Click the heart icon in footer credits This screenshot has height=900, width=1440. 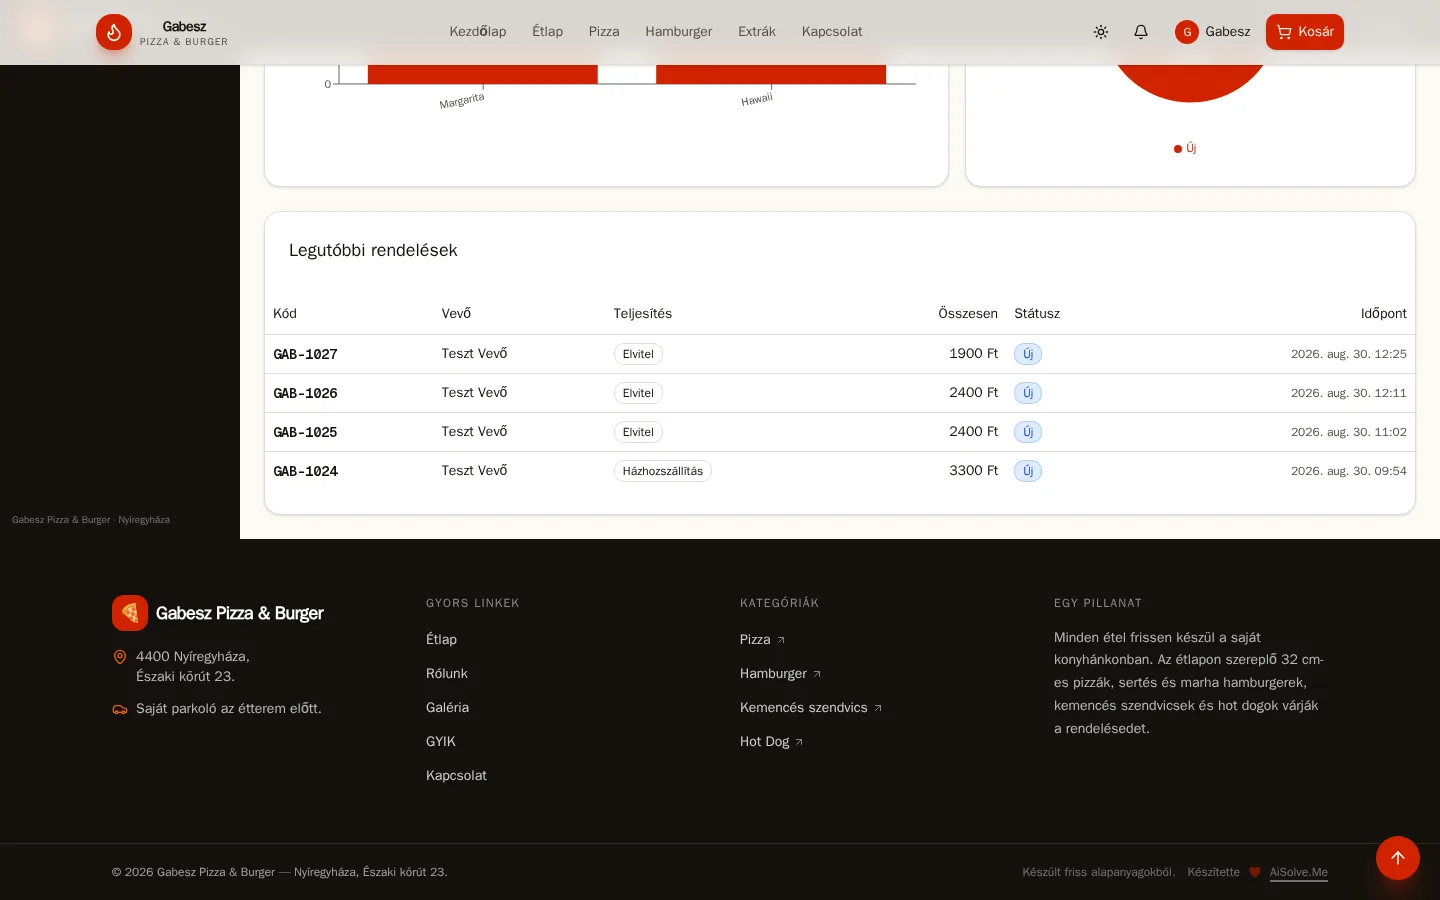(x=1255, y=872)
